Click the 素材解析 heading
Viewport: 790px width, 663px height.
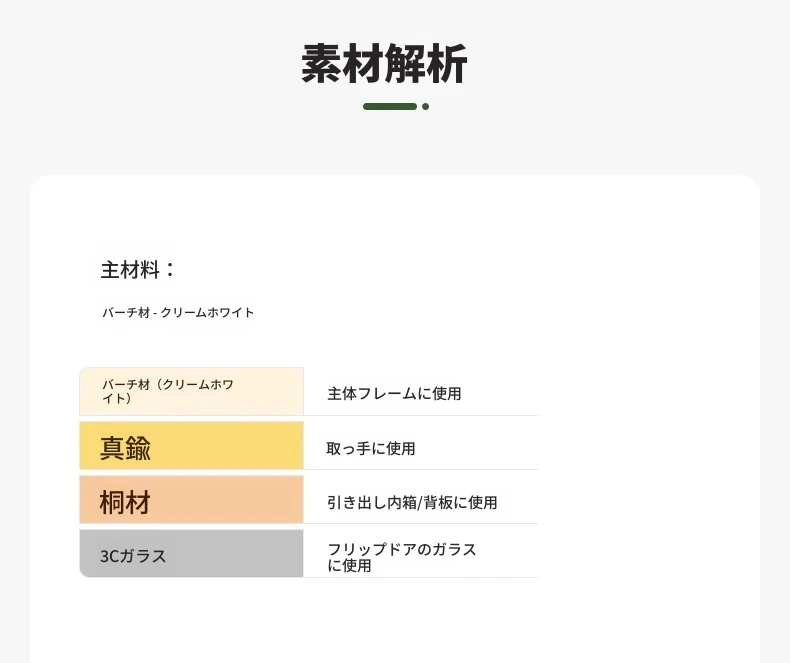point(384,63)
